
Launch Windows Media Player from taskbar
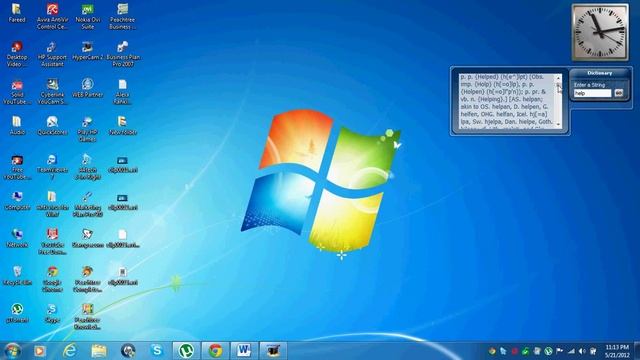pos(40,351)
